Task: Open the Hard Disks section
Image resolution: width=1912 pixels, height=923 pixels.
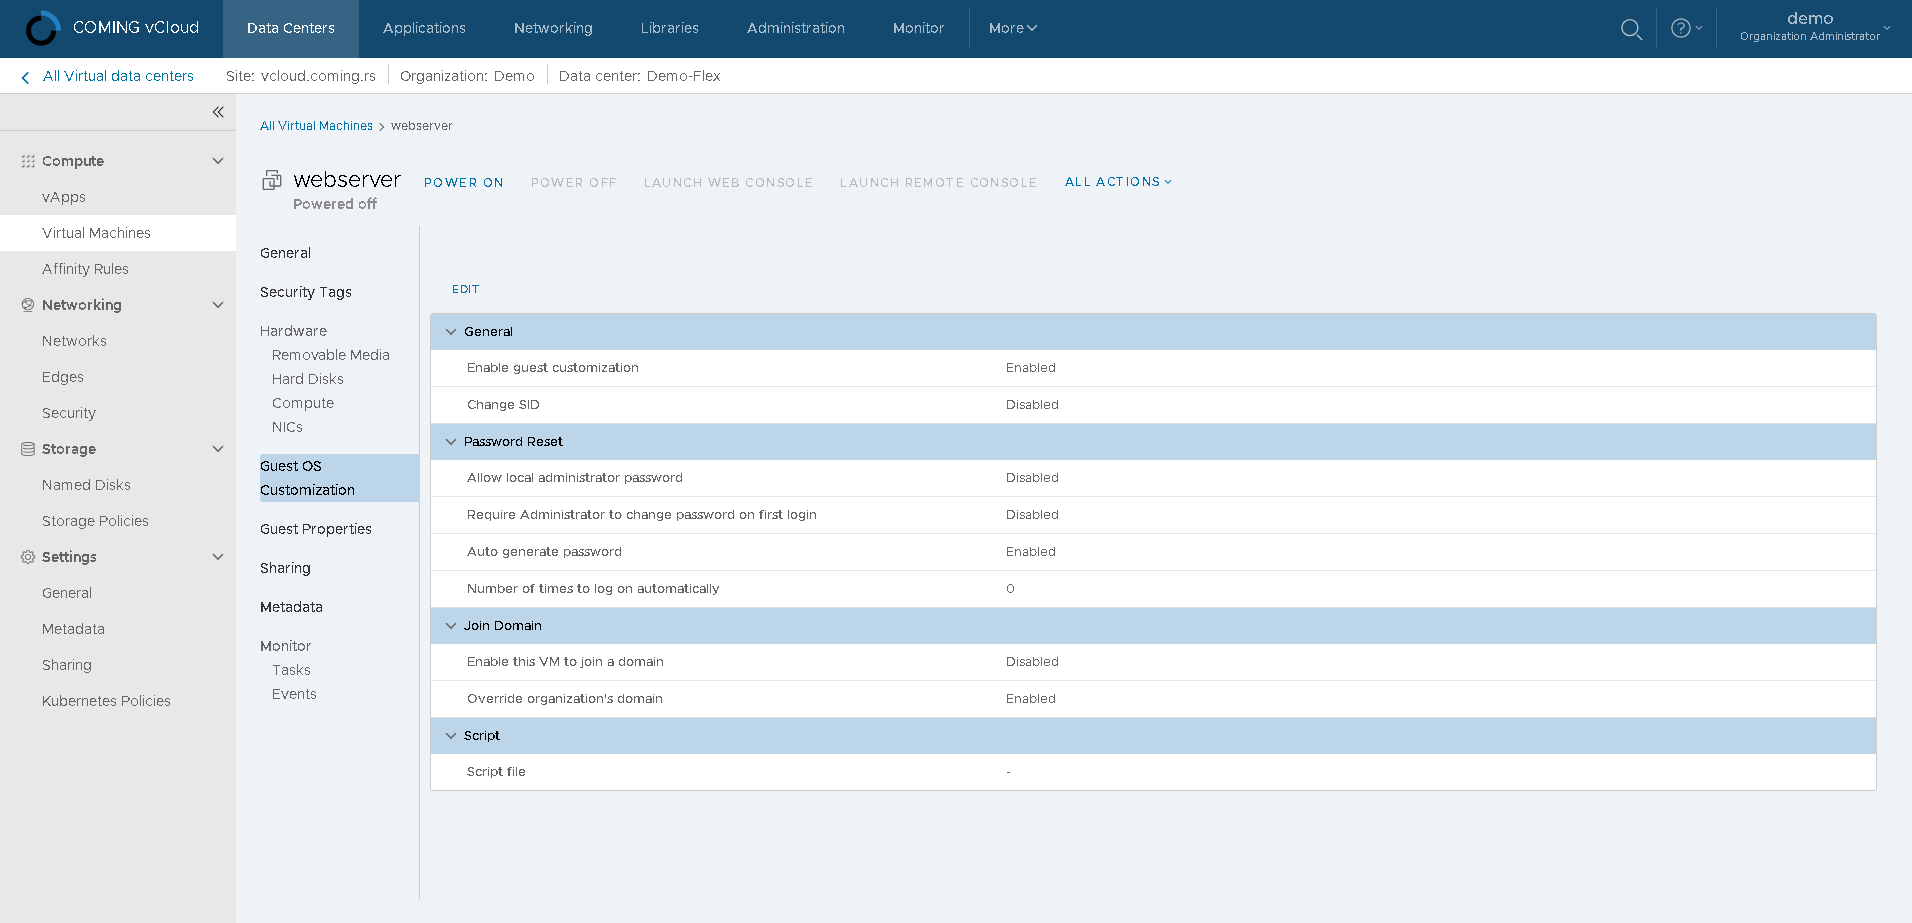Action: pos(308,379)
